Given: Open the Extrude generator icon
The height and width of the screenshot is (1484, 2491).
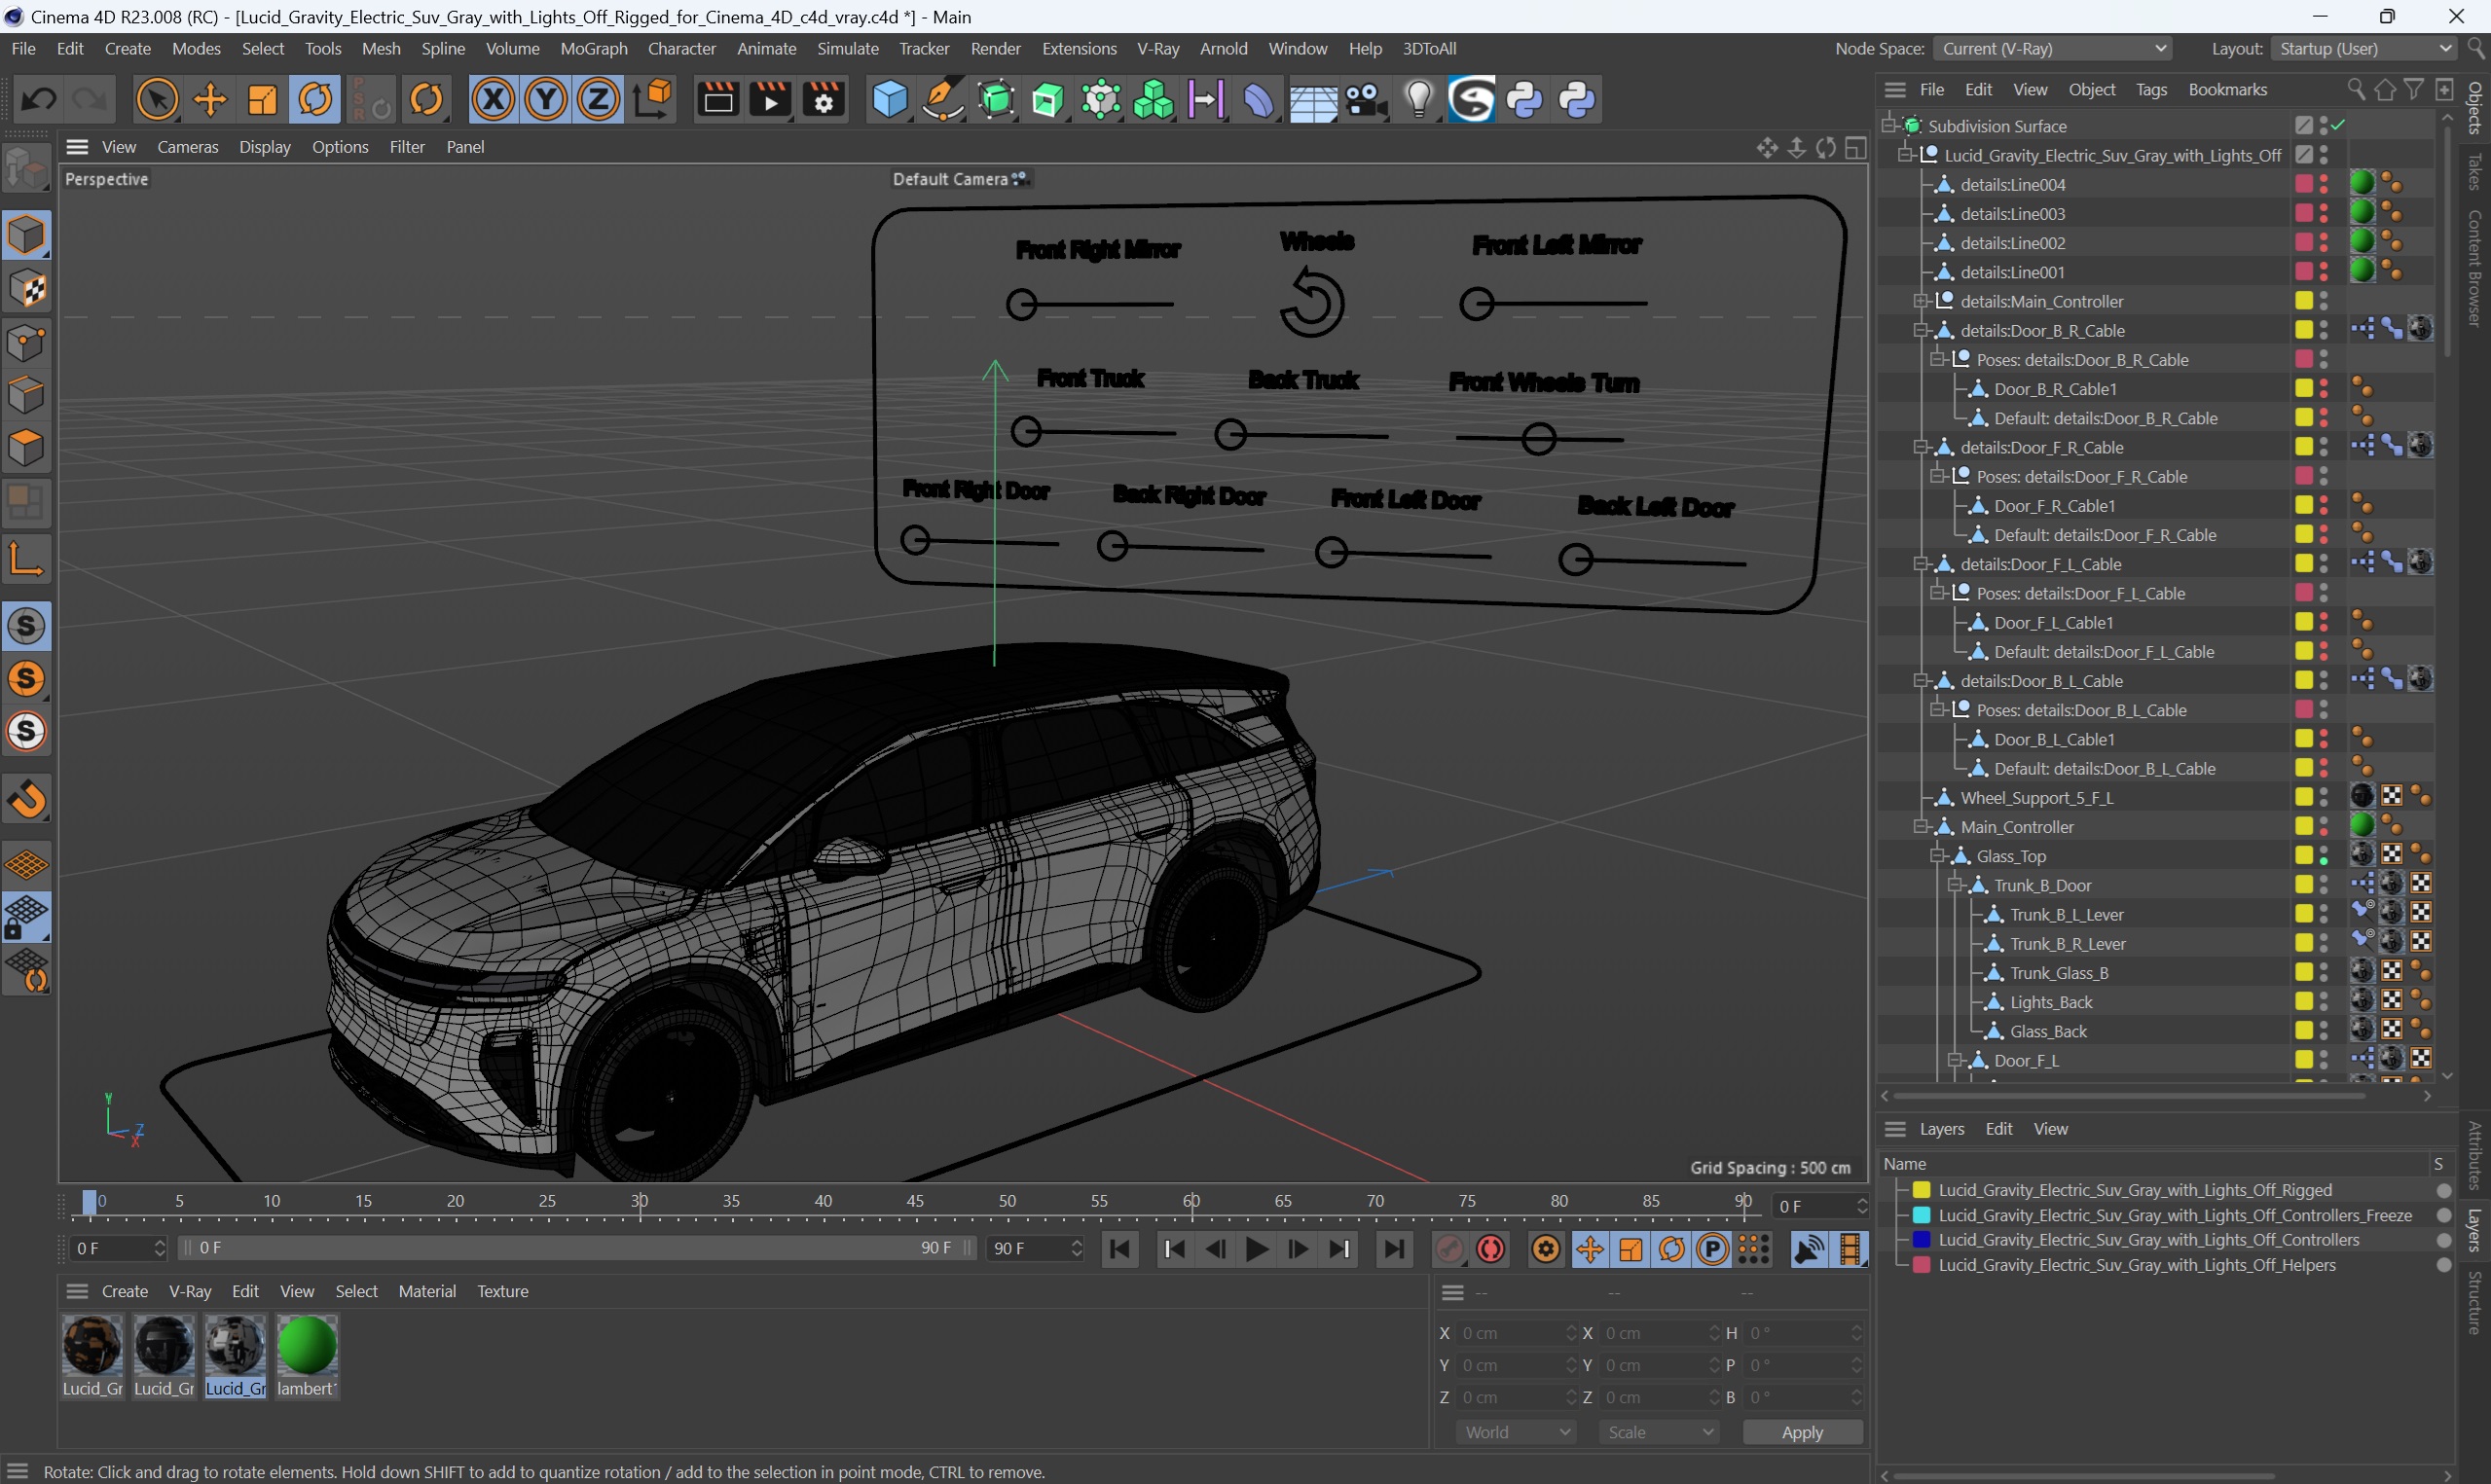Looking at the screenshot, I should click(x=1048, y=100).
